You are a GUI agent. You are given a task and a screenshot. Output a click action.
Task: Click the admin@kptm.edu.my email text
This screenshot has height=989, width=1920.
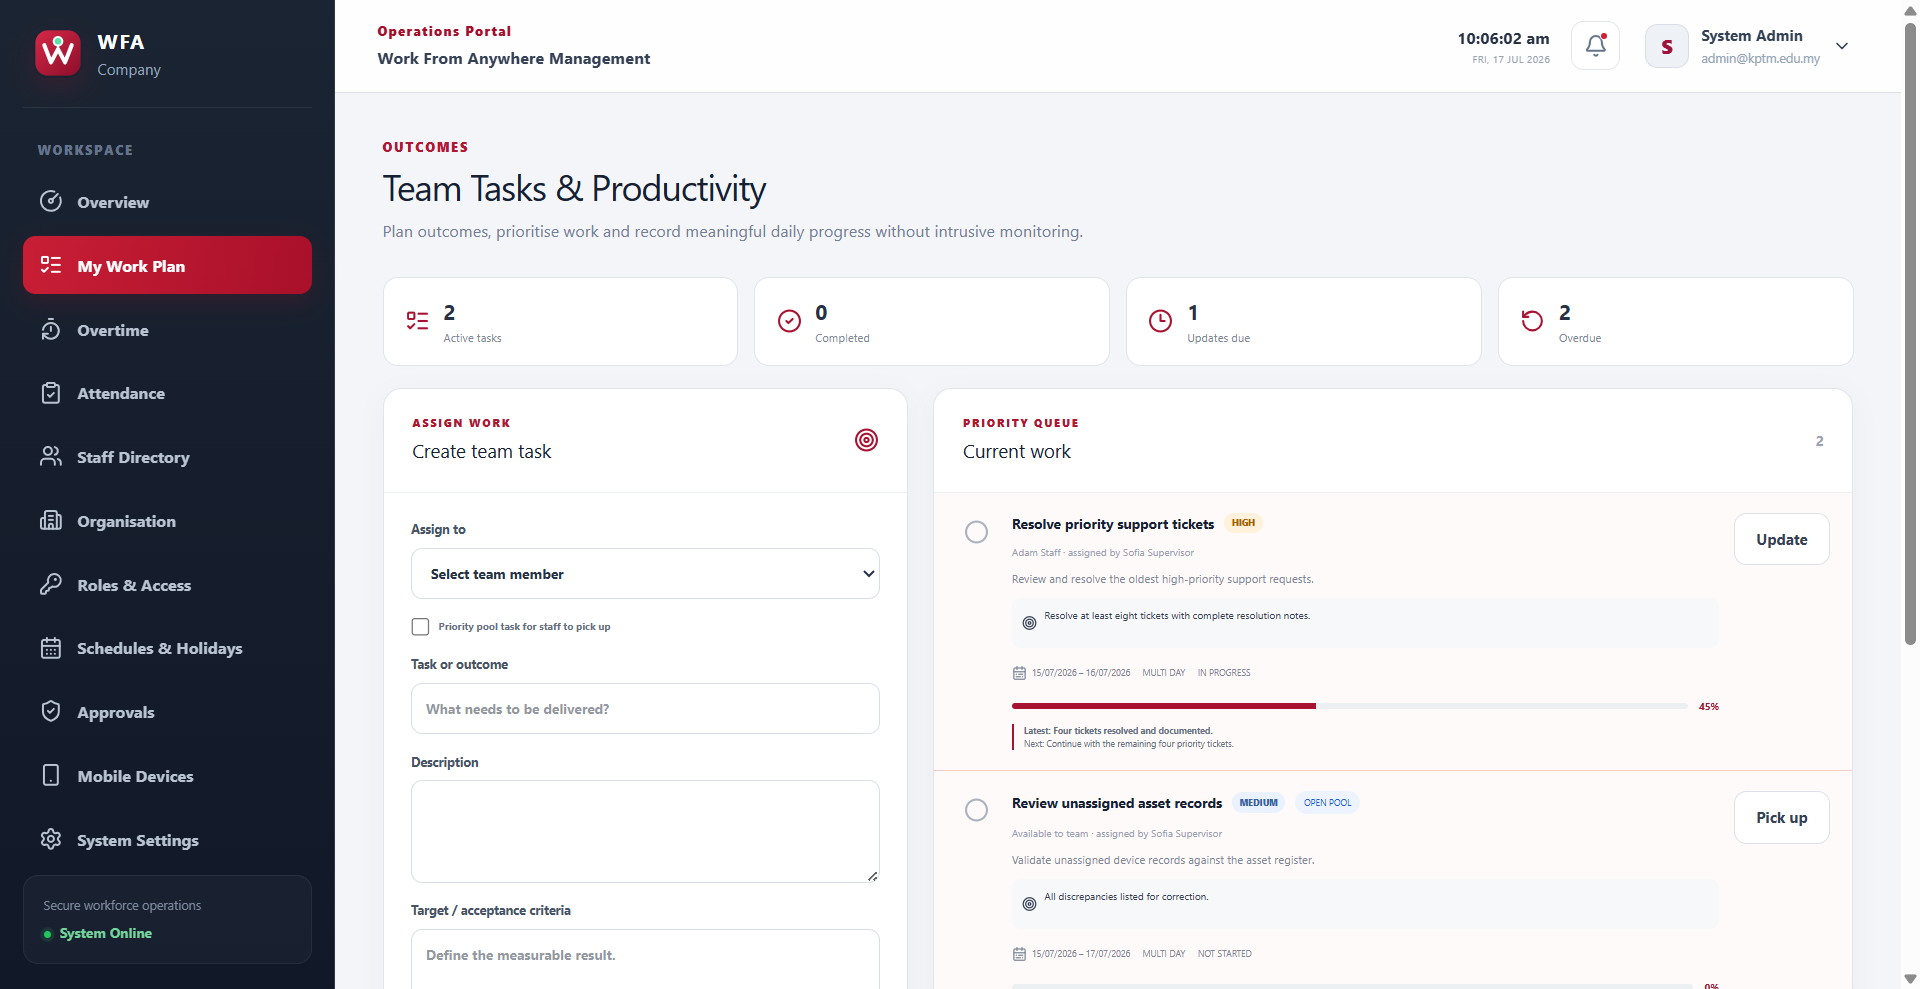1760,59
